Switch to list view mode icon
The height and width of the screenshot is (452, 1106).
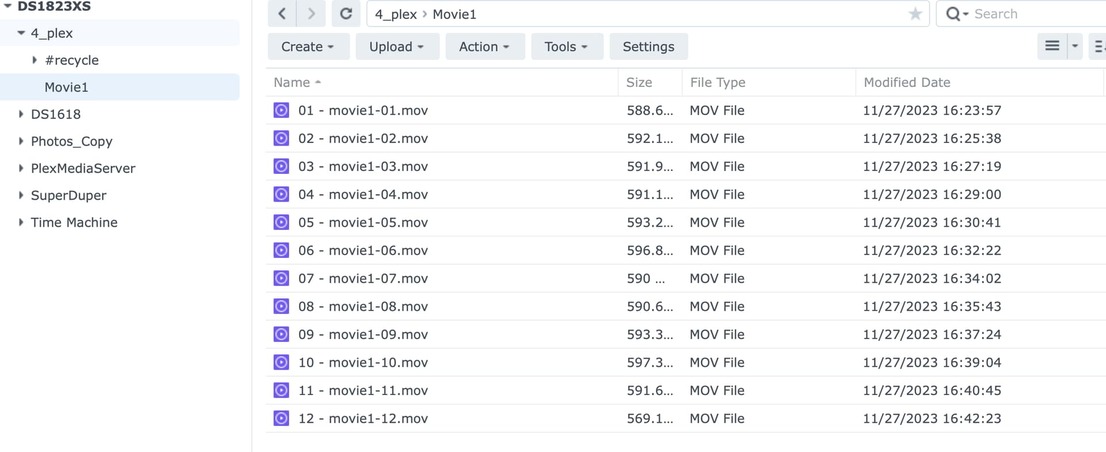[1052, 46]
